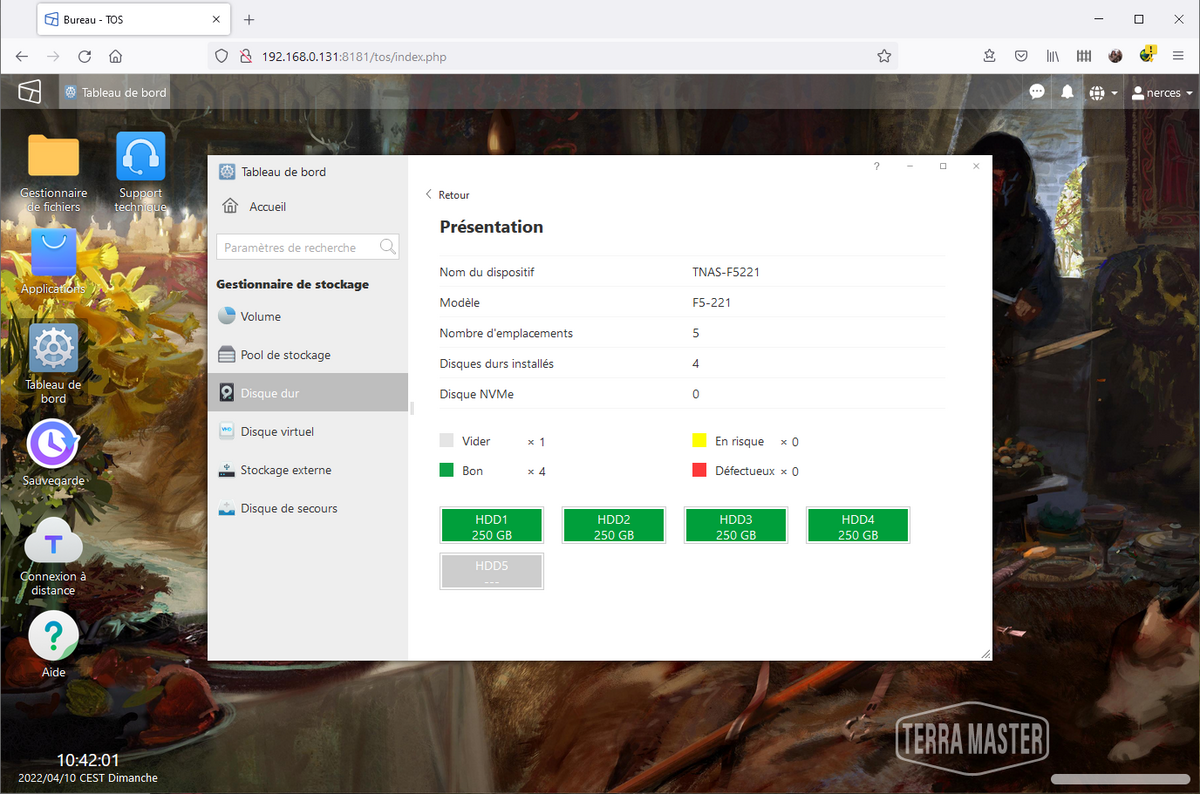
Task: Click the browser address bar URL
Action: point(354,57)
